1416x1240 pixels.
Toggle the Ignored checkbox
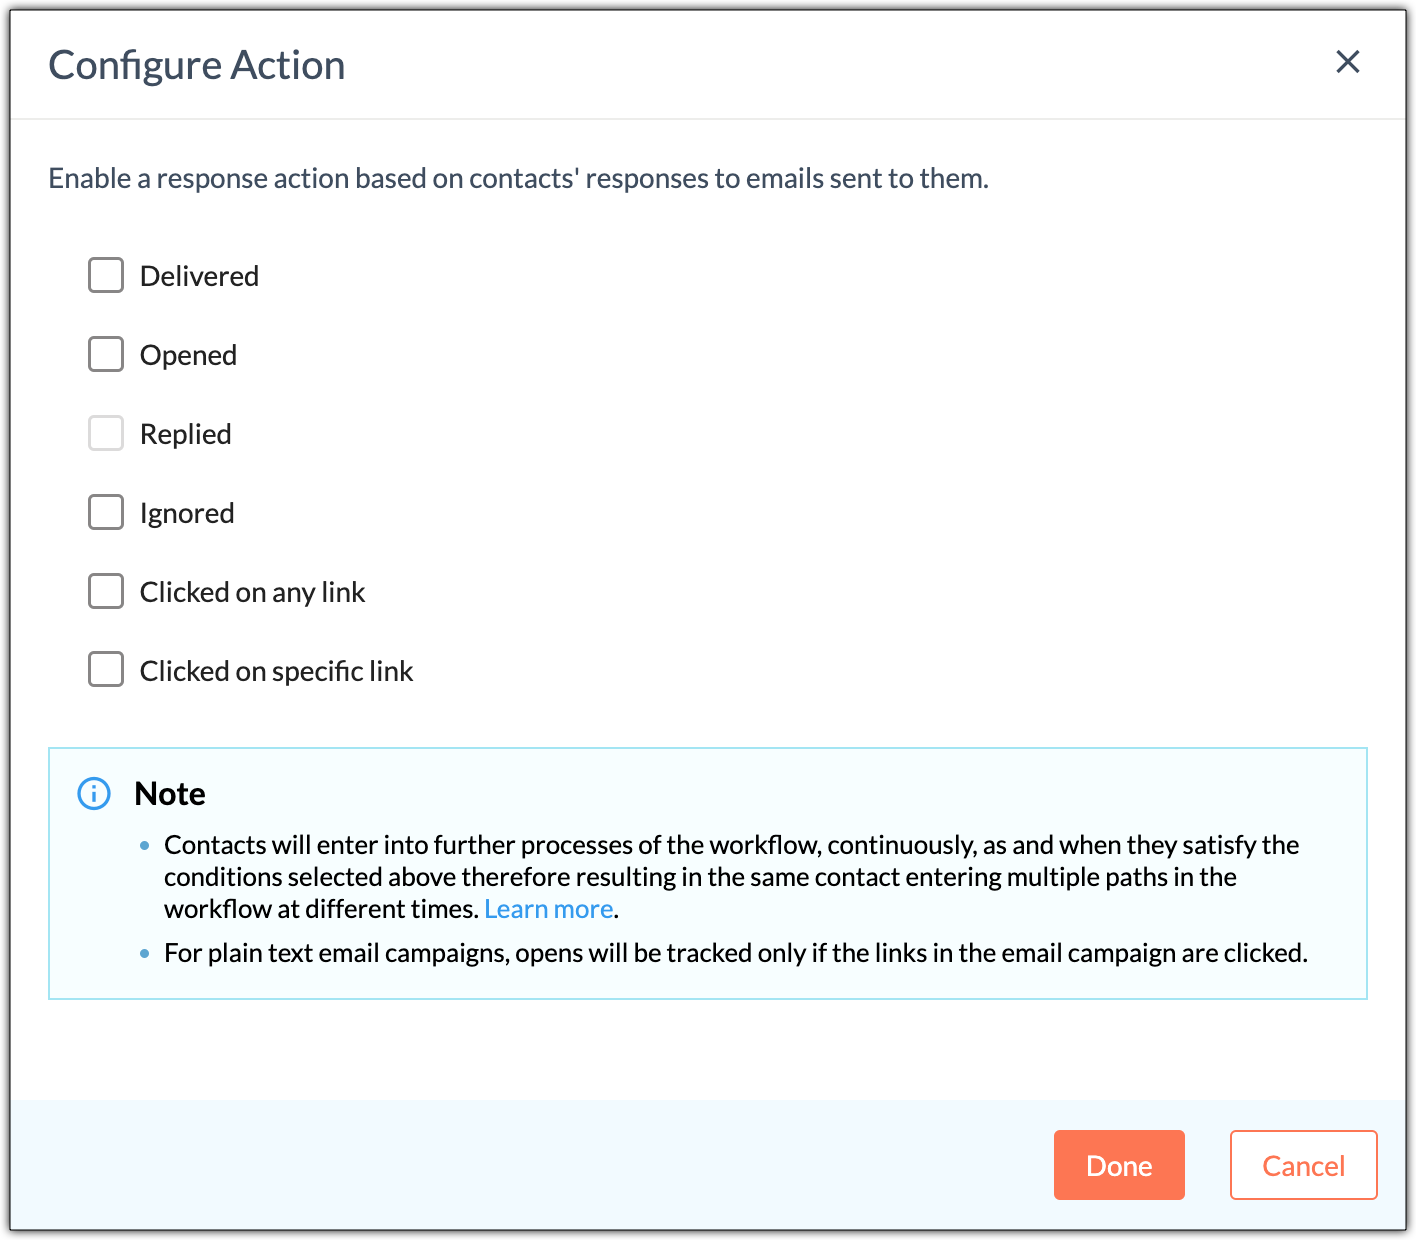pyautogui.click(x=106, y=512)
